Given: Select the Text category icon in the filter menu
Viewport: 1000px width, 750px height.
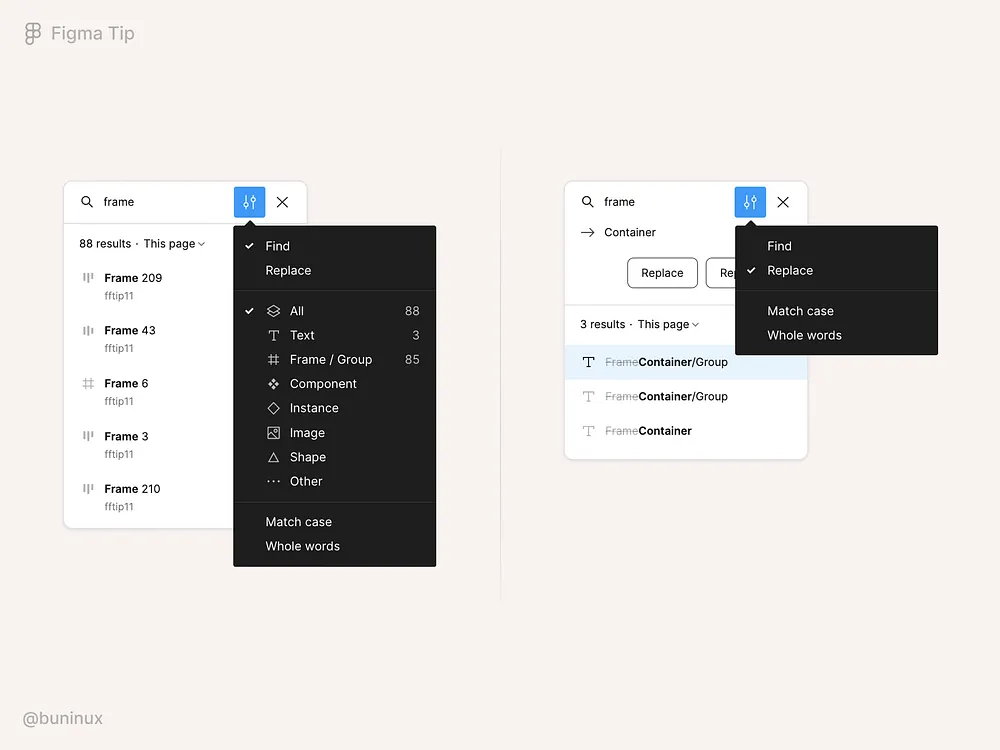Looking at the screenshot, I should pos(274,335).
